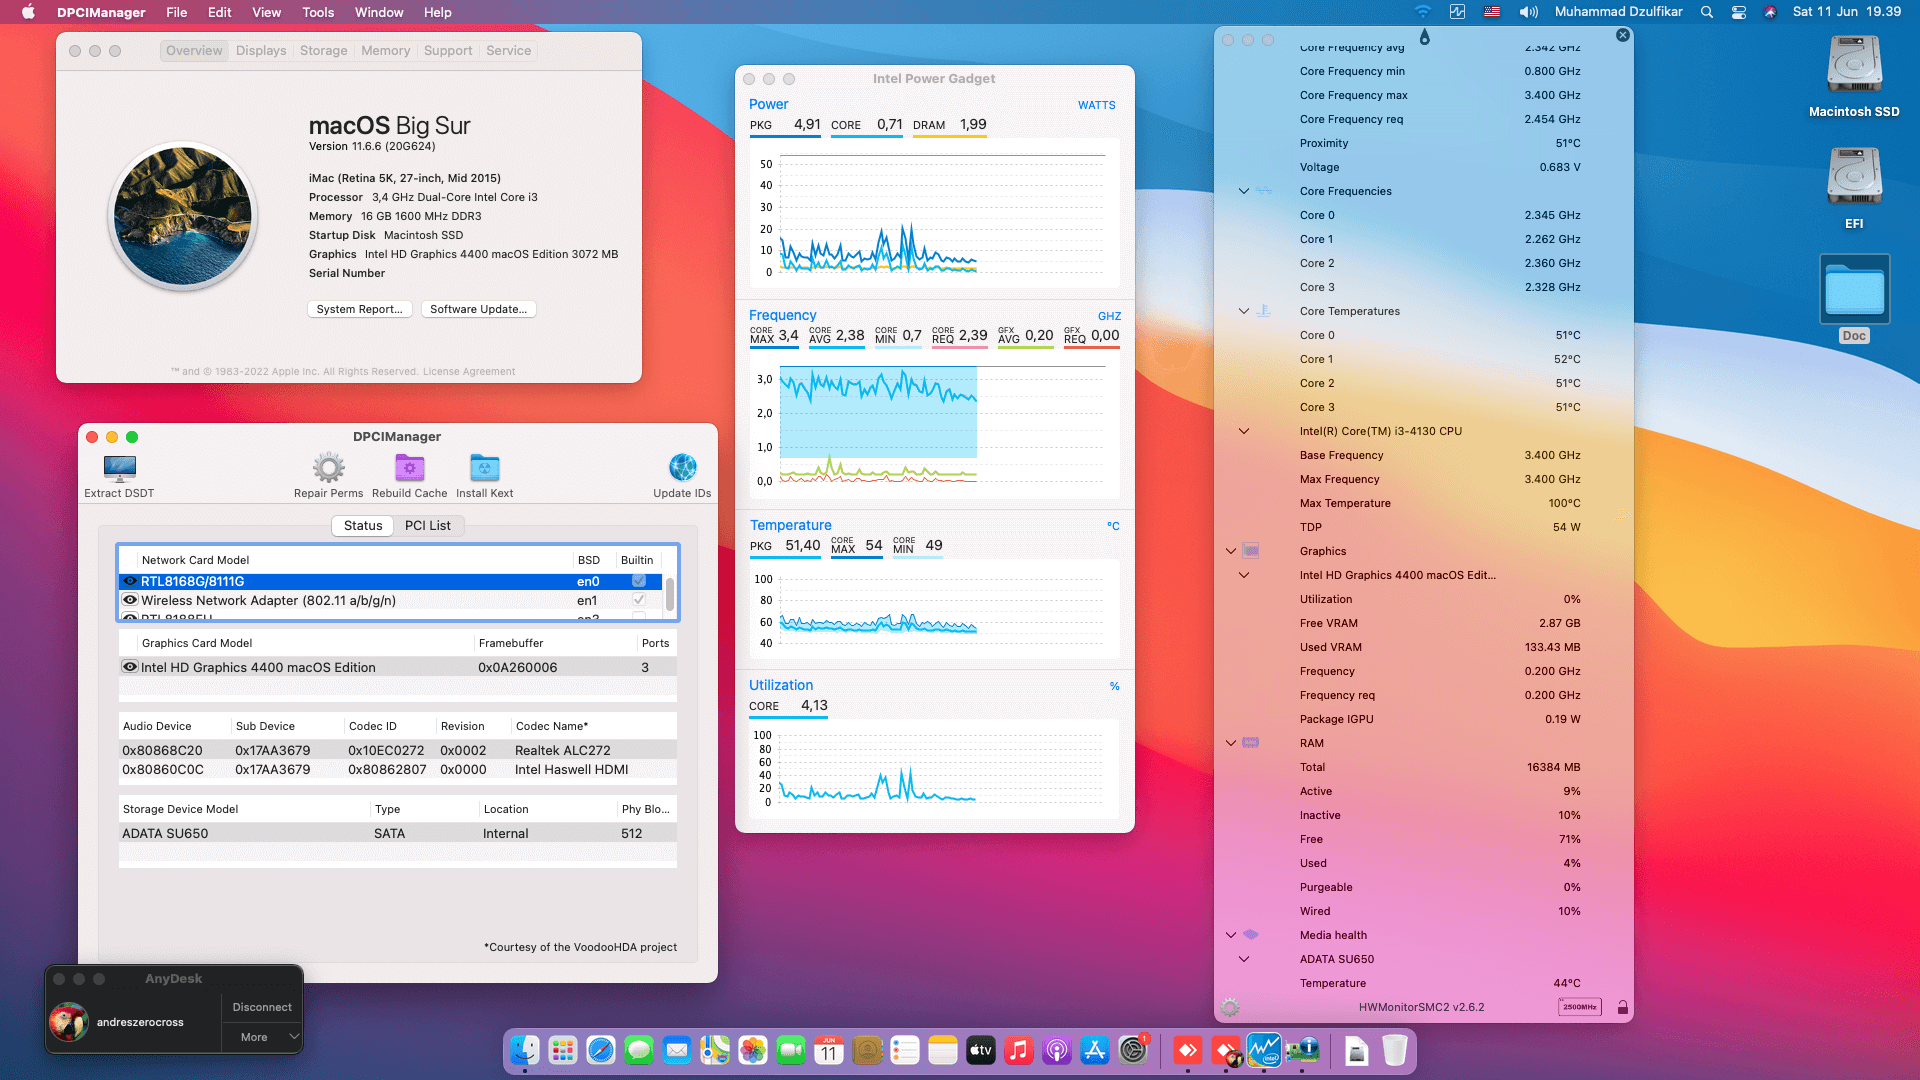
Task: Click the network card list scrollbar
Action: (x=670, y=593)
